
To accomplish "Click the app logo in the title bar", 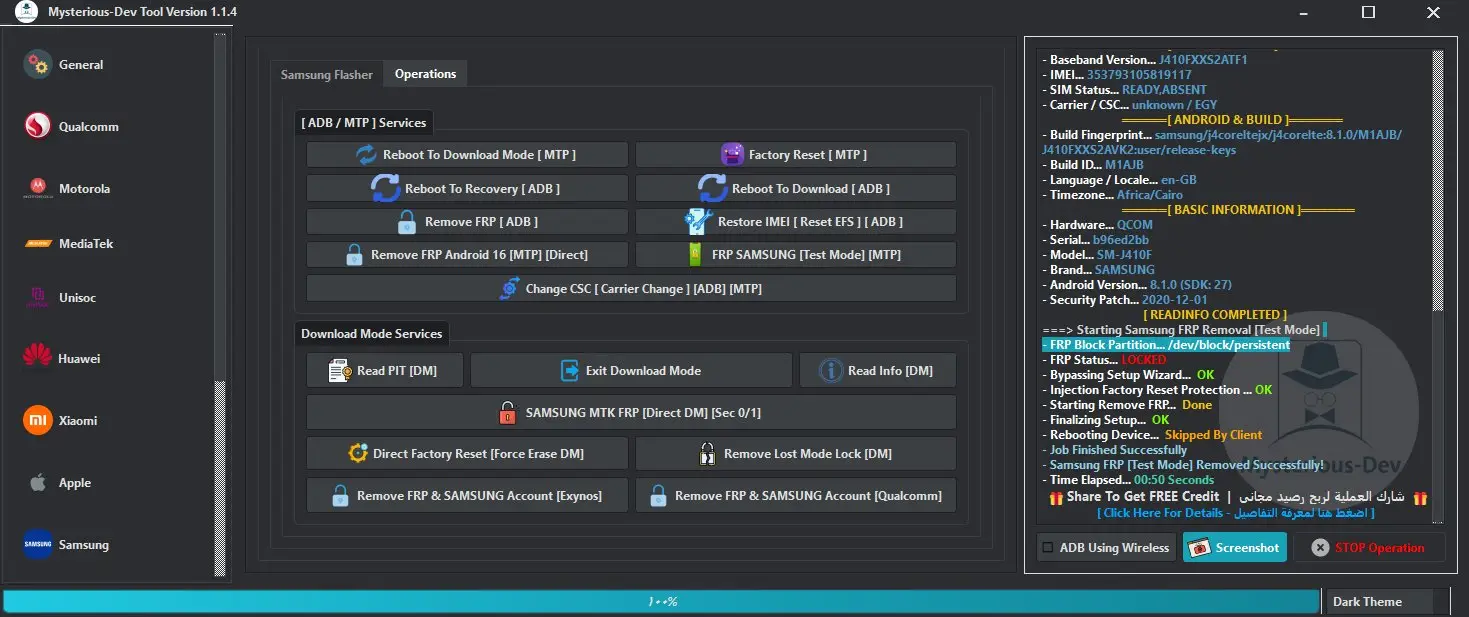I will coord(27,13).
